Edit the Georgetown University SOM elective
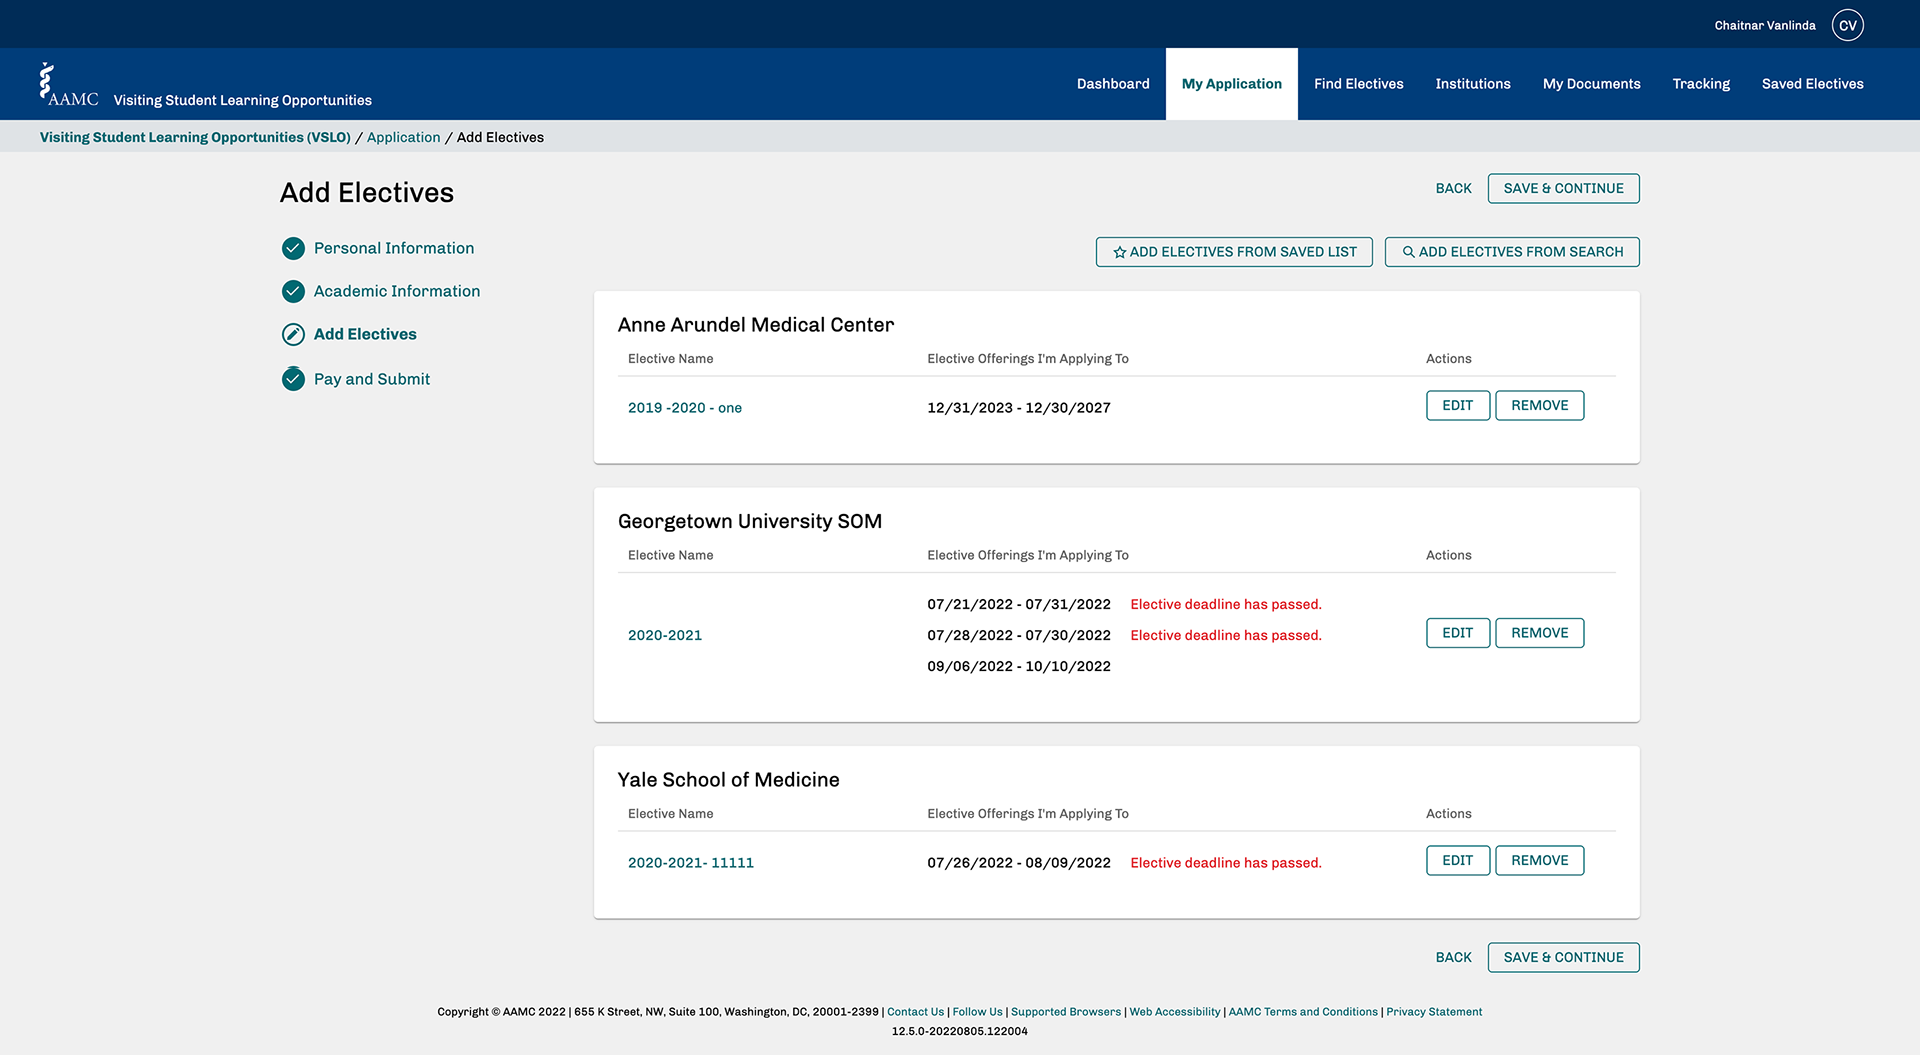The height and width of the screenshot is (1055, 1920). pyautogui.click(x=1458, y=633)
